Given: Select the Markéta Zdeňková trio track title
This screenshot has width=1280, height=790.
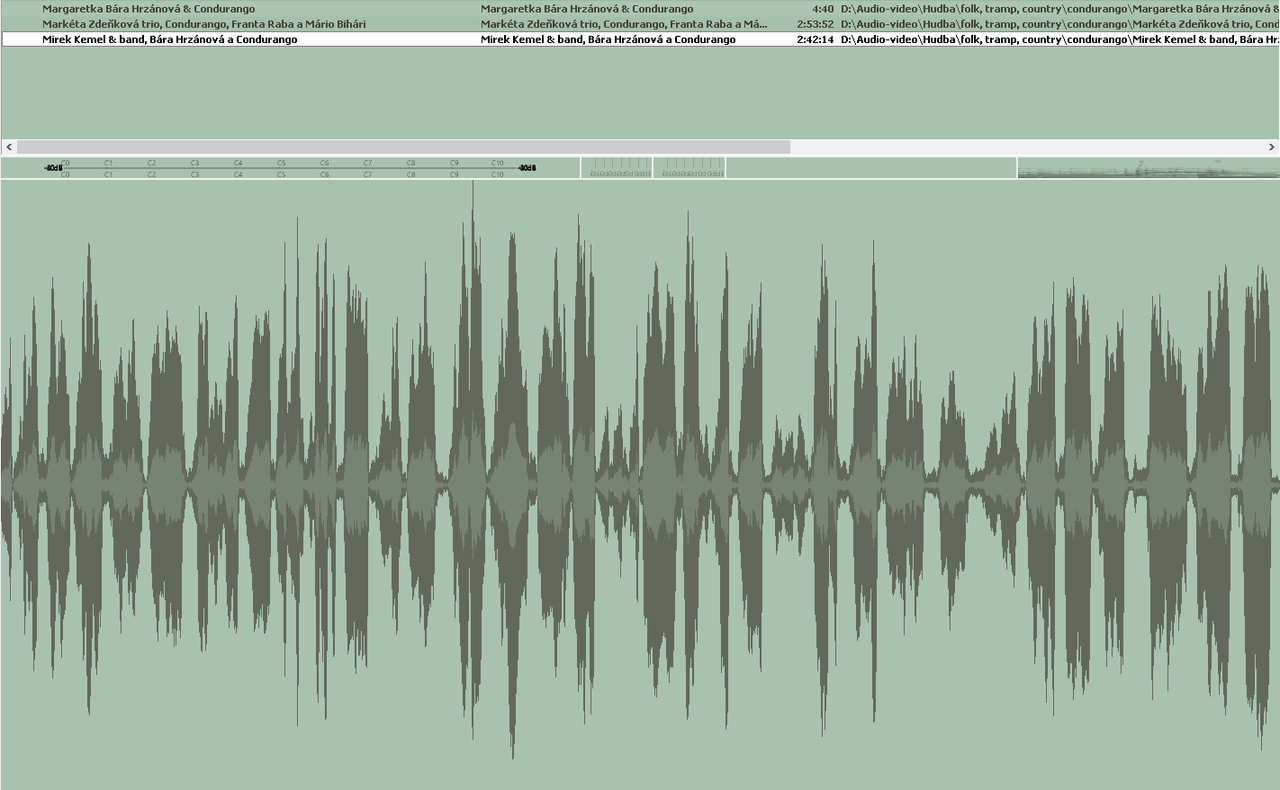Looking at the screenshot, I should [x=204, y=24].
